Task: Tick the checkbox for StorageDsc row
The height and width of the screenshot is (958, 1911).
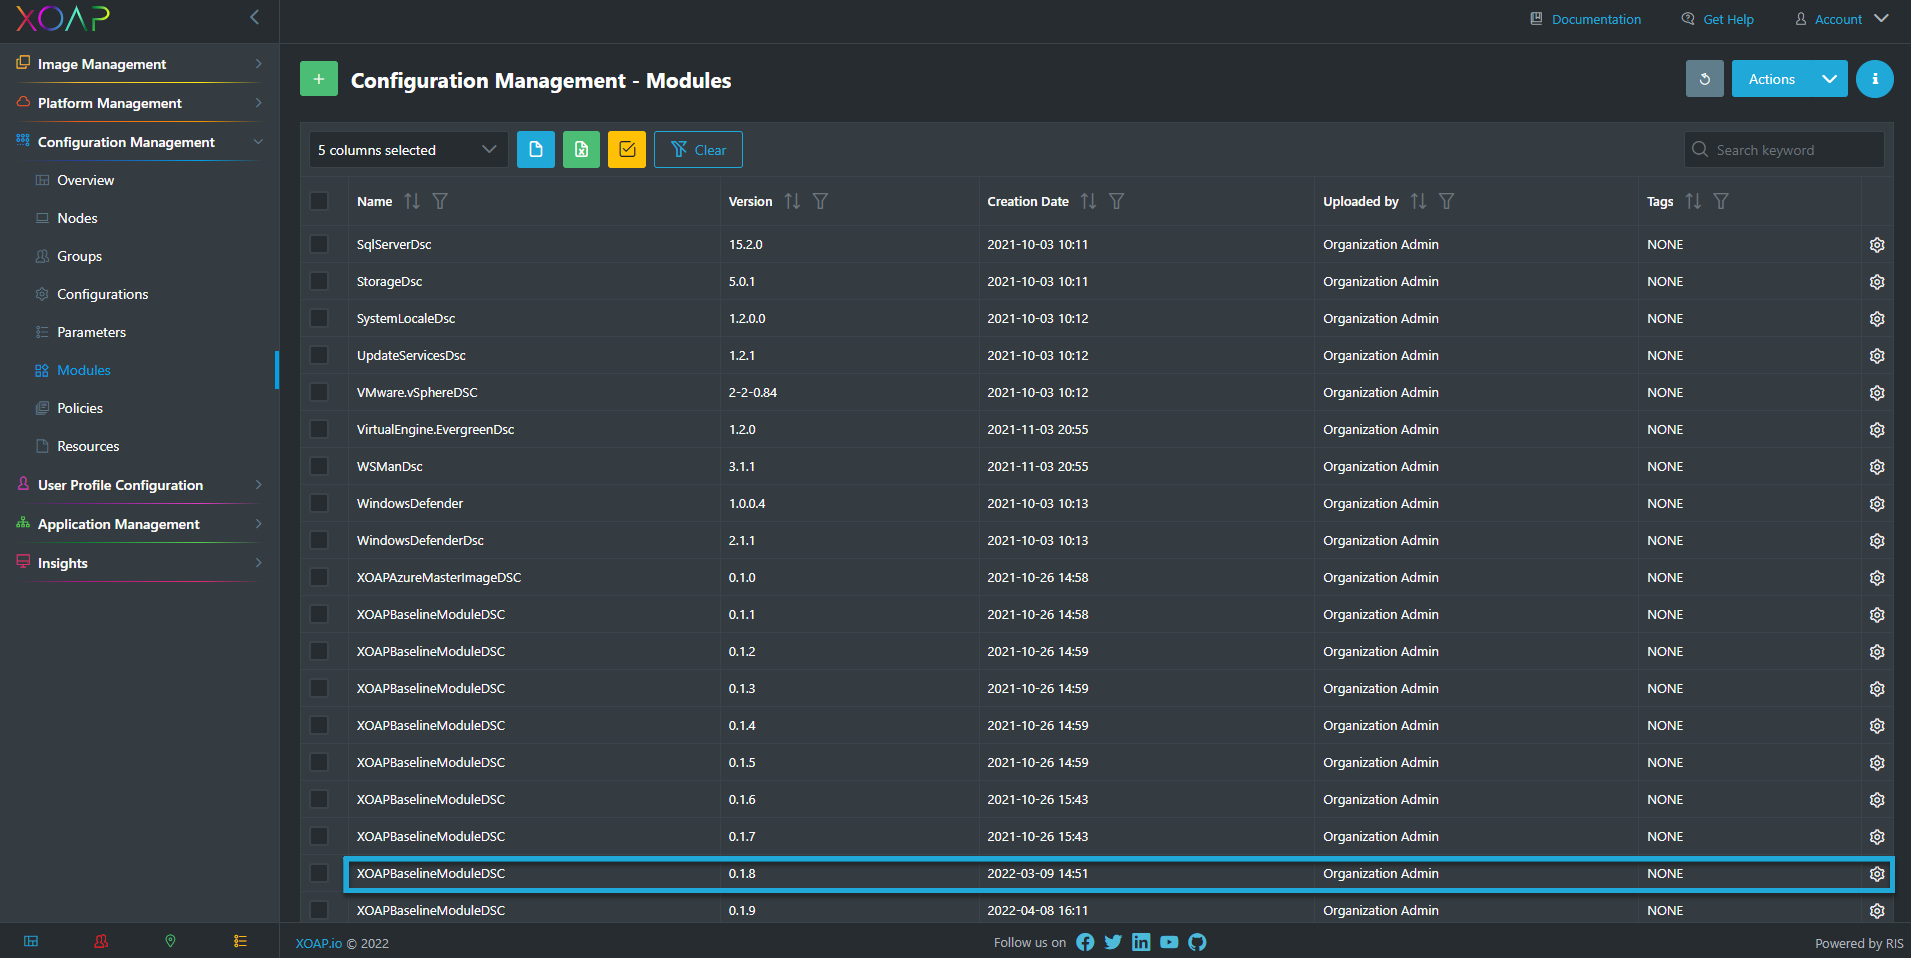Action: 319,282
